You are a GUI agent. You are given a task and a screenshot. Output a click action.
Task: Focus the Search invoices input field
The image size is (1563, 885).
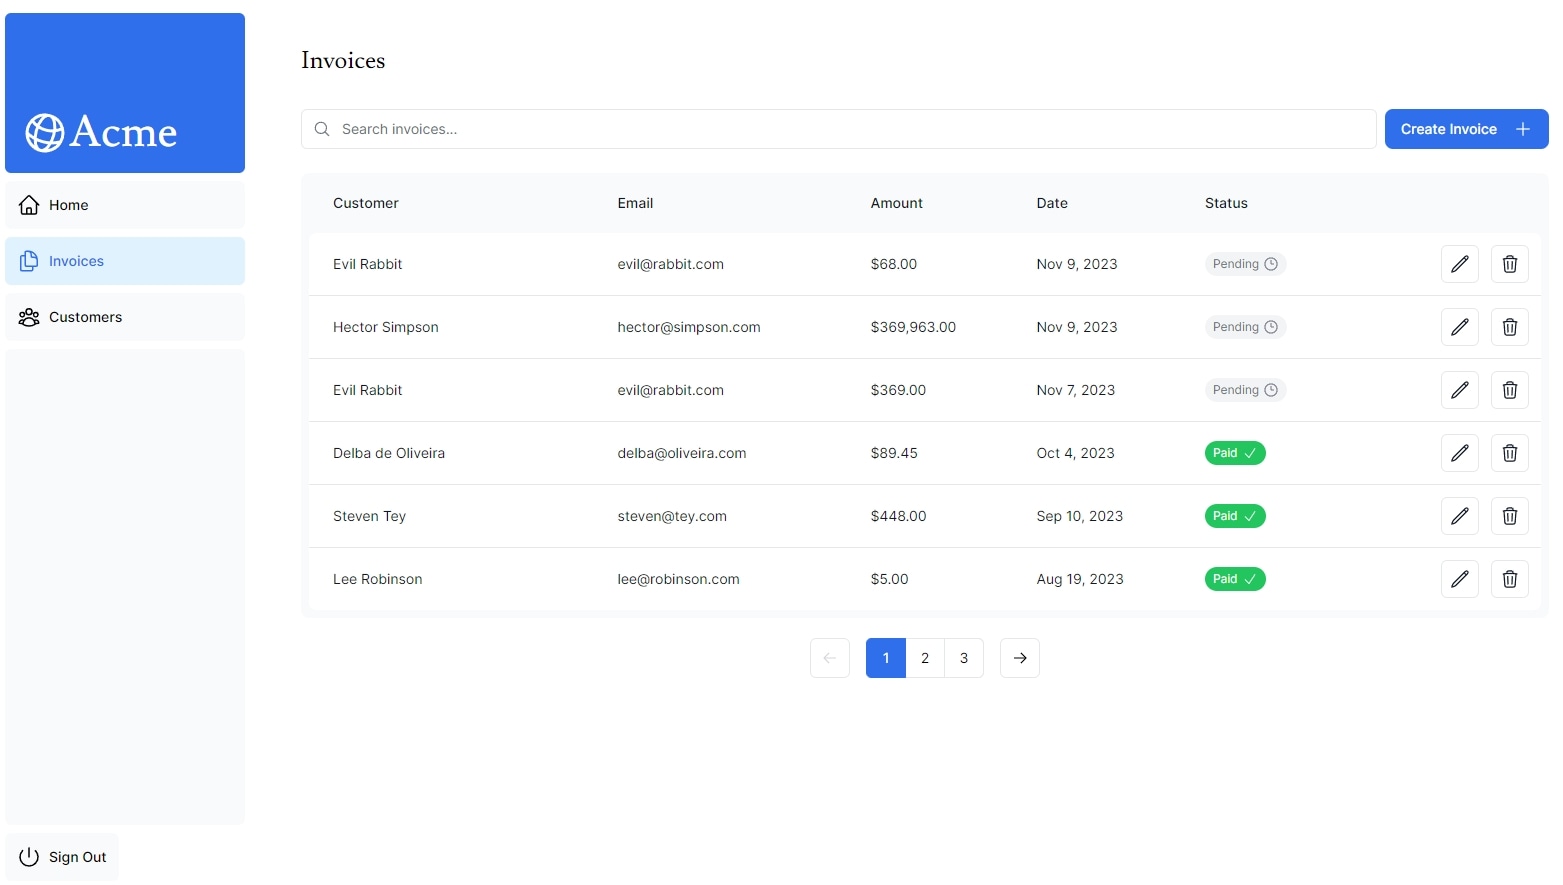839,129
